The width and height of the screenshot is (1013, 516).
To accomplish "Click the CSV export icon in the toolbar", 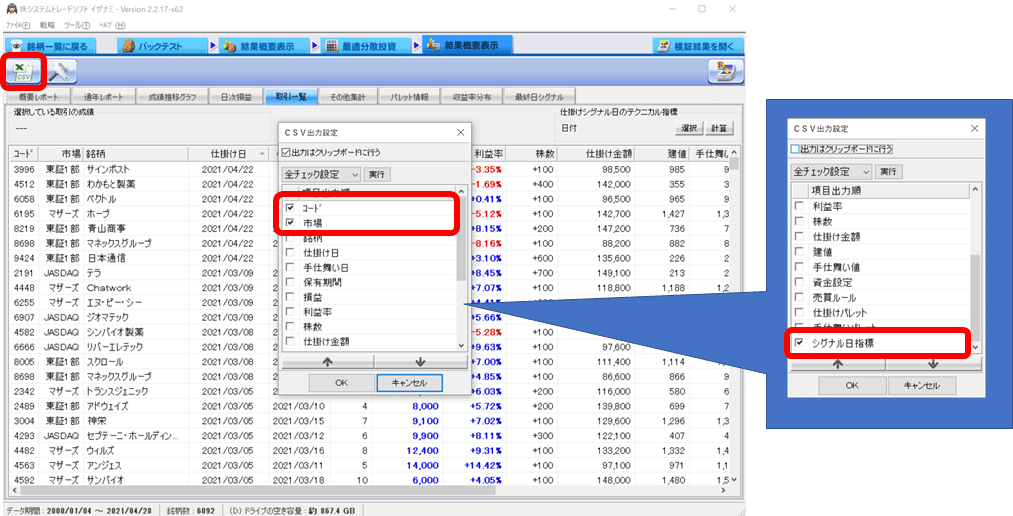I will tap(25, 72).
